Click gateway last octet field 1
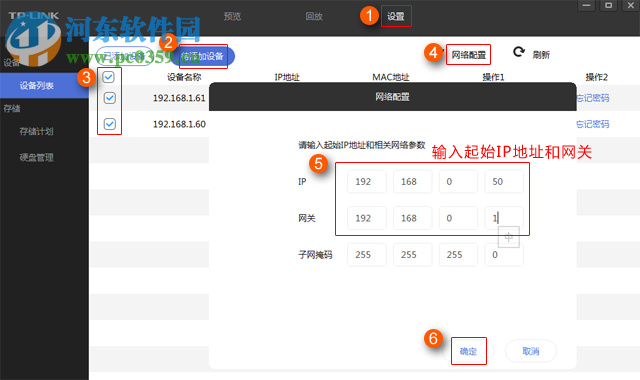 [504, 218]
